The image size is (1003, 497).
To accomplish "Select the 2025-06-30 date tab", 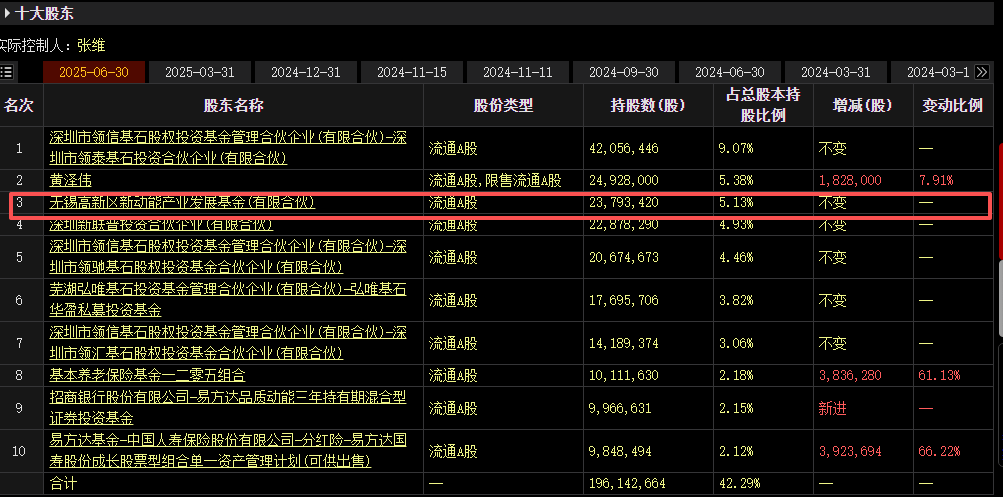I will click(x=94, y=72).
